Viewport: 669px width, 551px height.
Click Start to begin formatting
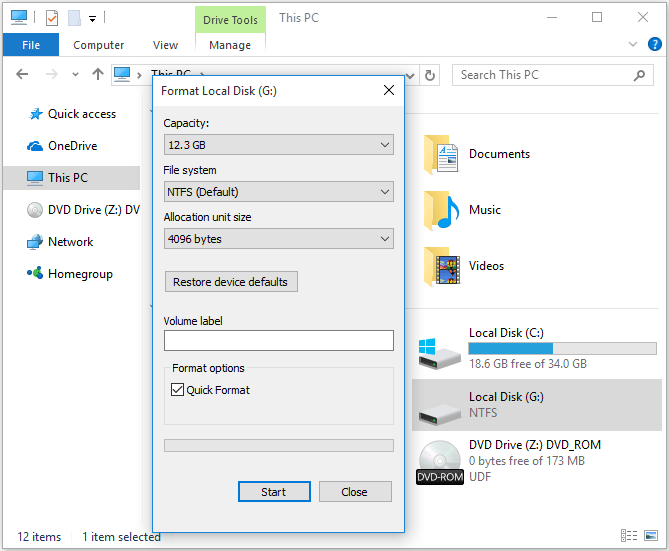tap(274, 492)
